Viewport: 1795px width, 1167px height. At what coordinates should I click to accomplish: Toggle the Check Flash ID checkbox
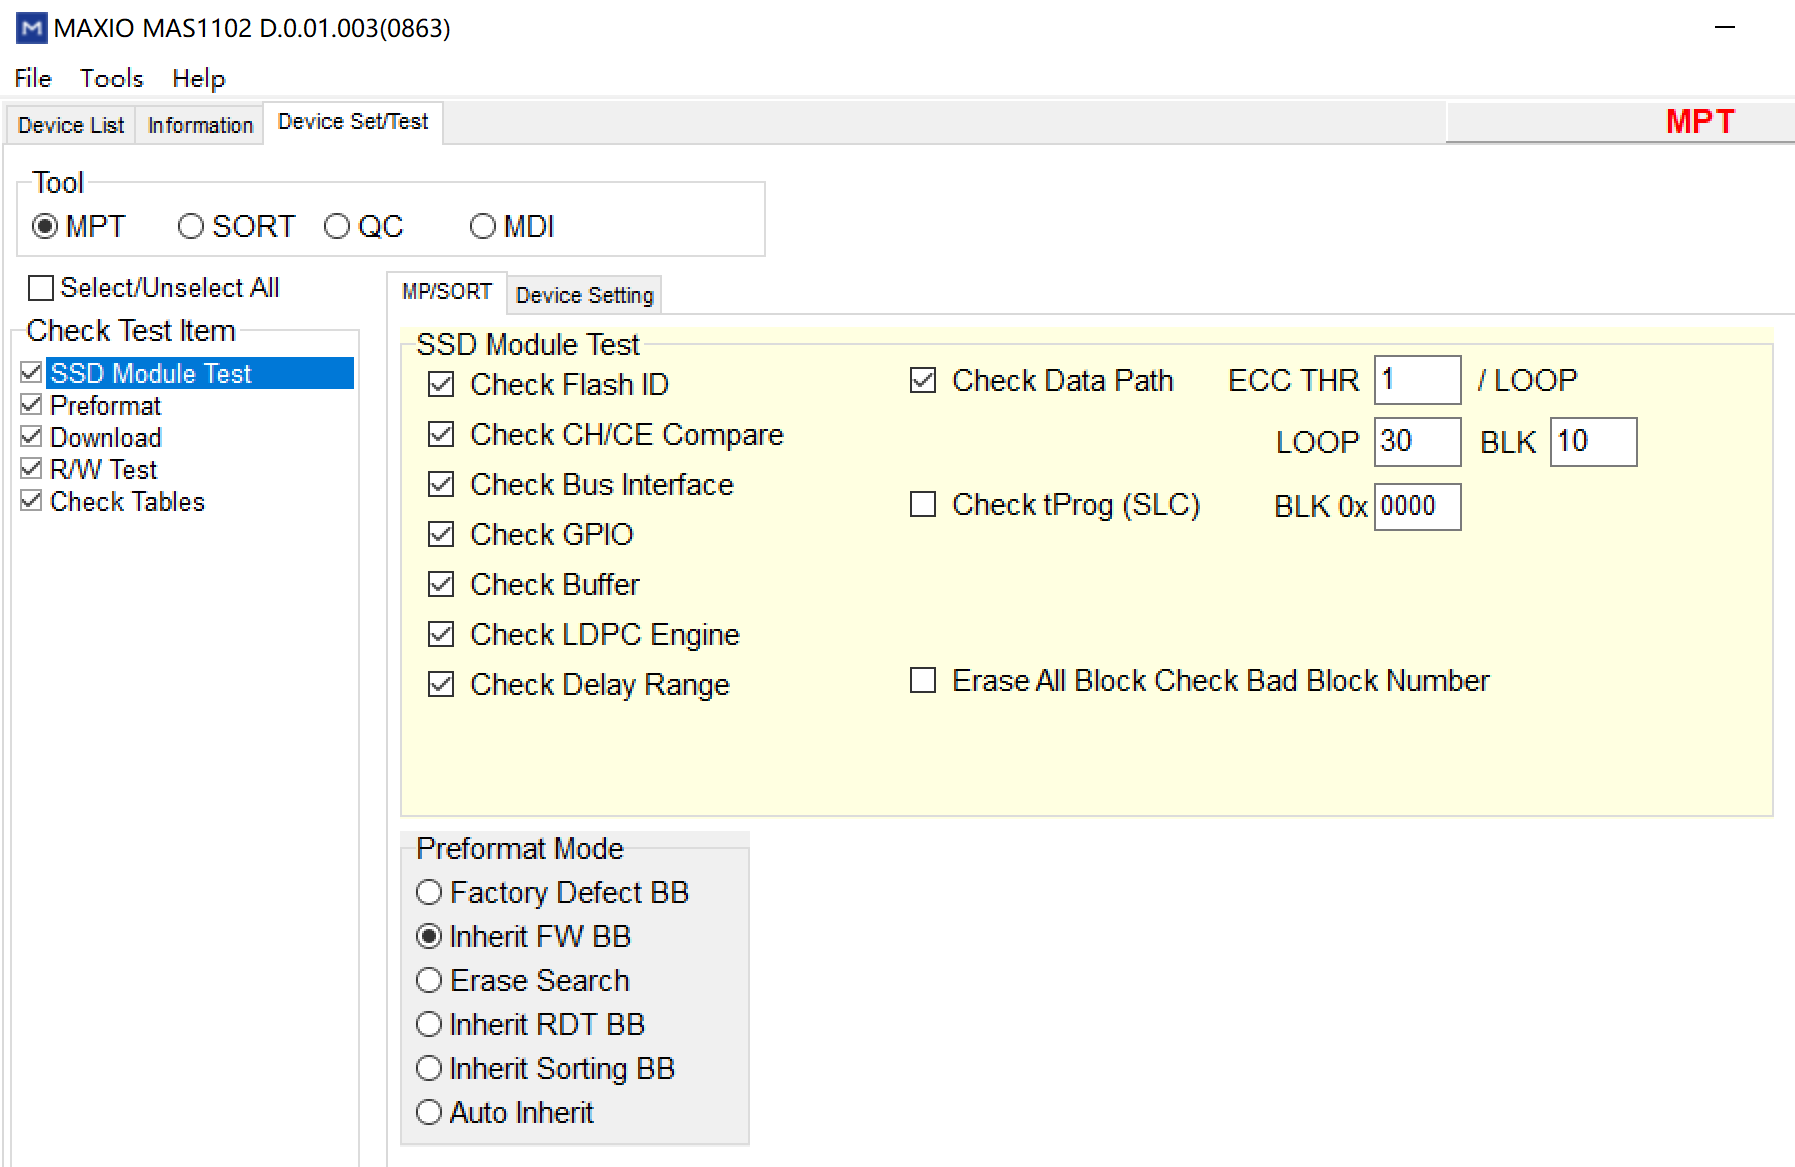[441, 385]
